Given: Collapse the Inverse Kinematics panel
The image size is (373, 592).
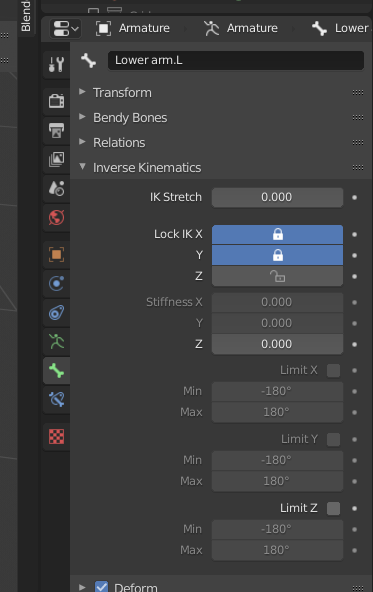Looking at the screenshot, I should click(x=82, y=166).
